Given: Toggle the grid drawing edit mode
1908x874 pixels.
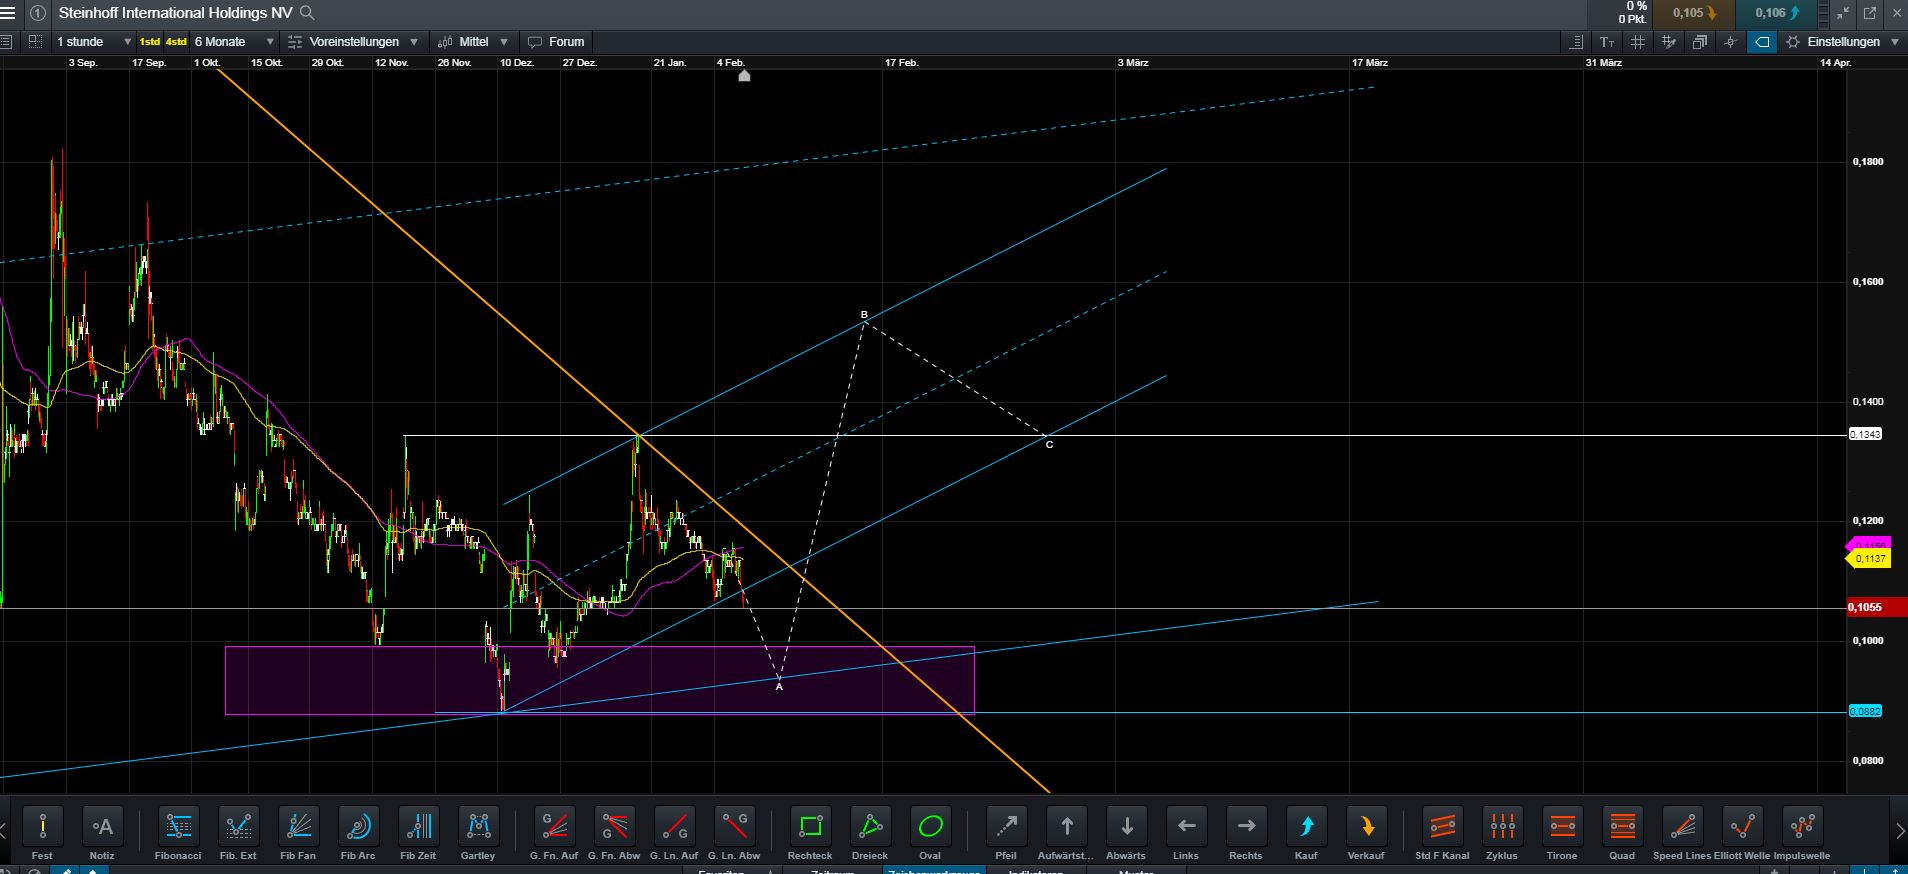Looking at the screenshot, I should point(1668,42).
